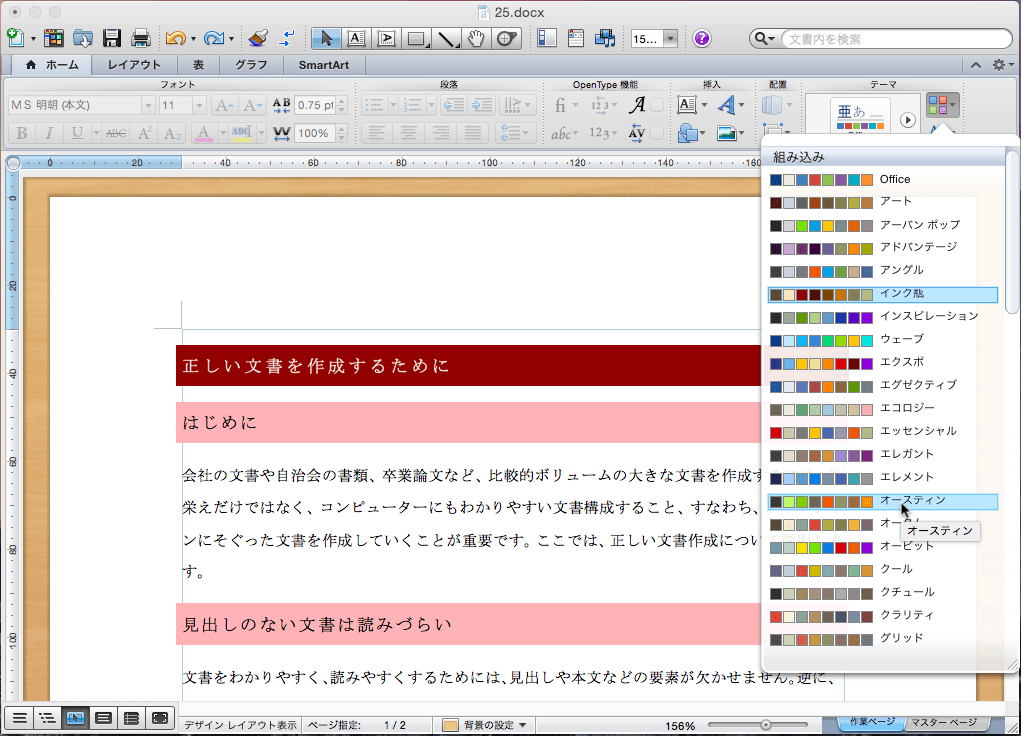The width and height of the screenshot is (1022, 736).
Task: Toggle Strikethrough ABC formatting
Action: 116,134
